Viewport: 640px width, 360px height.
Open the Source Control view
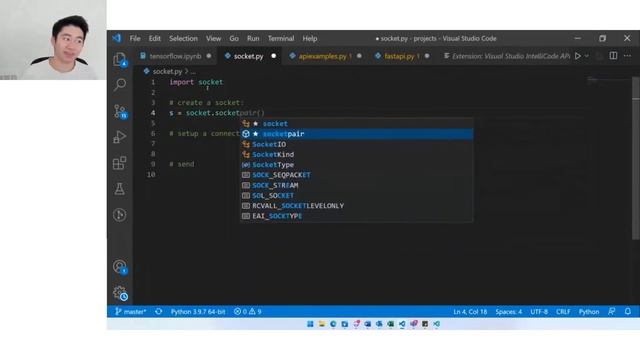pyautogui.click(x=120, y=111)
